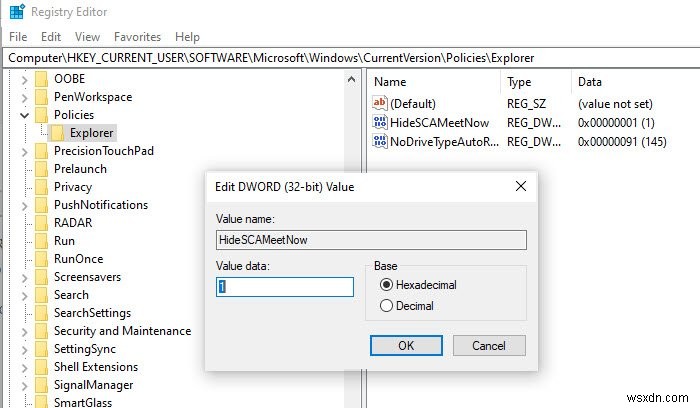
Task: Expand the OOBE tree node
Action: [x=25, y=80]
